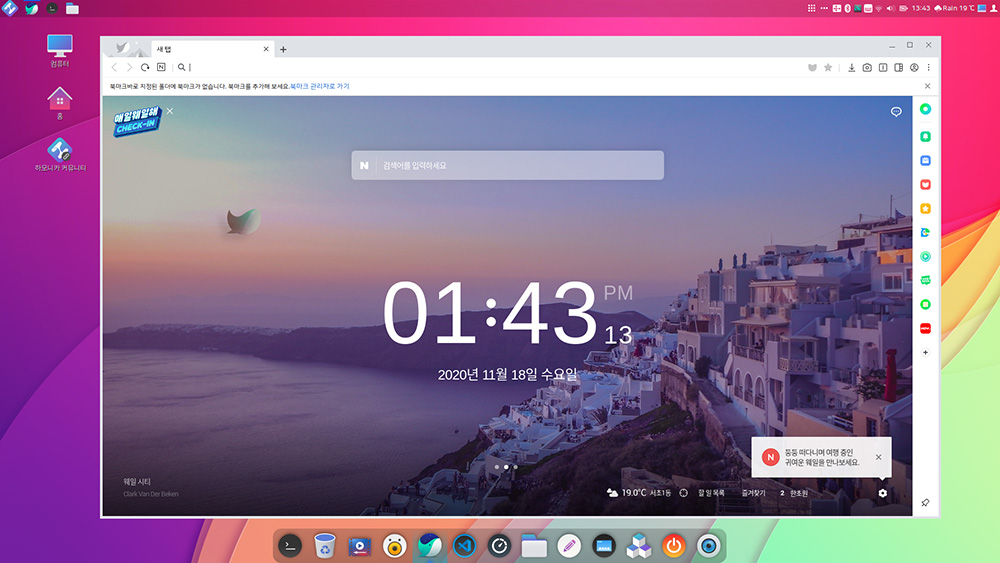1000x563 pixels.
Task: Dismiss the bookmark bar notice
Action: (927, 86)
